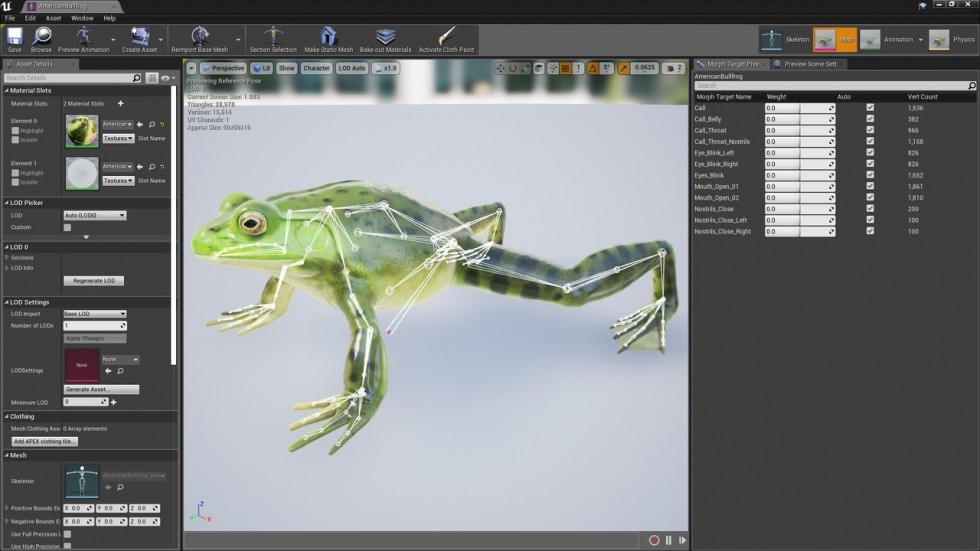Click the Add Material Slot plus icon
This screenshot has width=980, height=551.
pos(121,104)
